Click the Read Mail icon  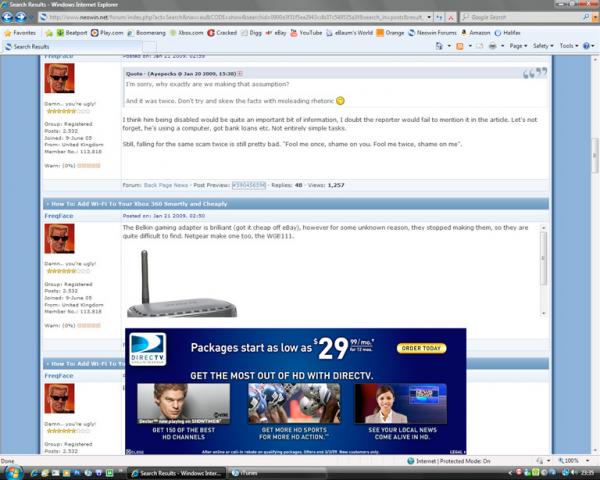coord(480,46)
